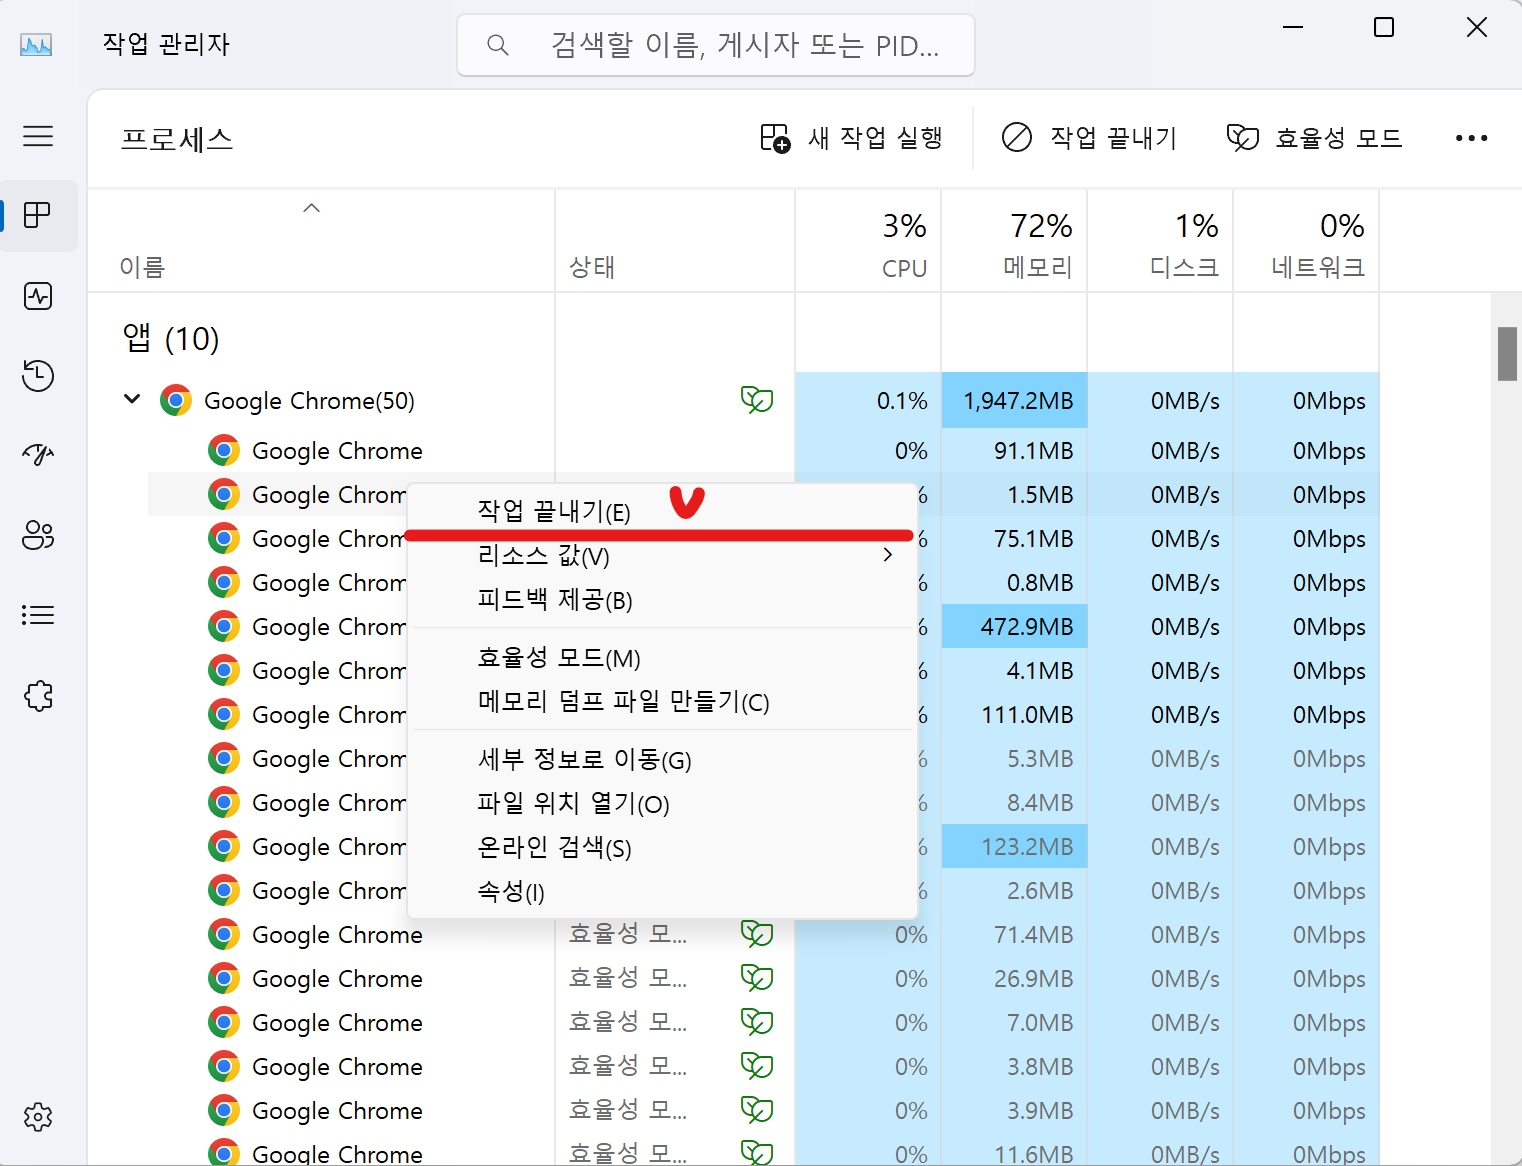The image size is (1522, 1166).
Task: Click efficiency leaf icon on 71.4MB Chrome row
Action: (x=757, y=935)
